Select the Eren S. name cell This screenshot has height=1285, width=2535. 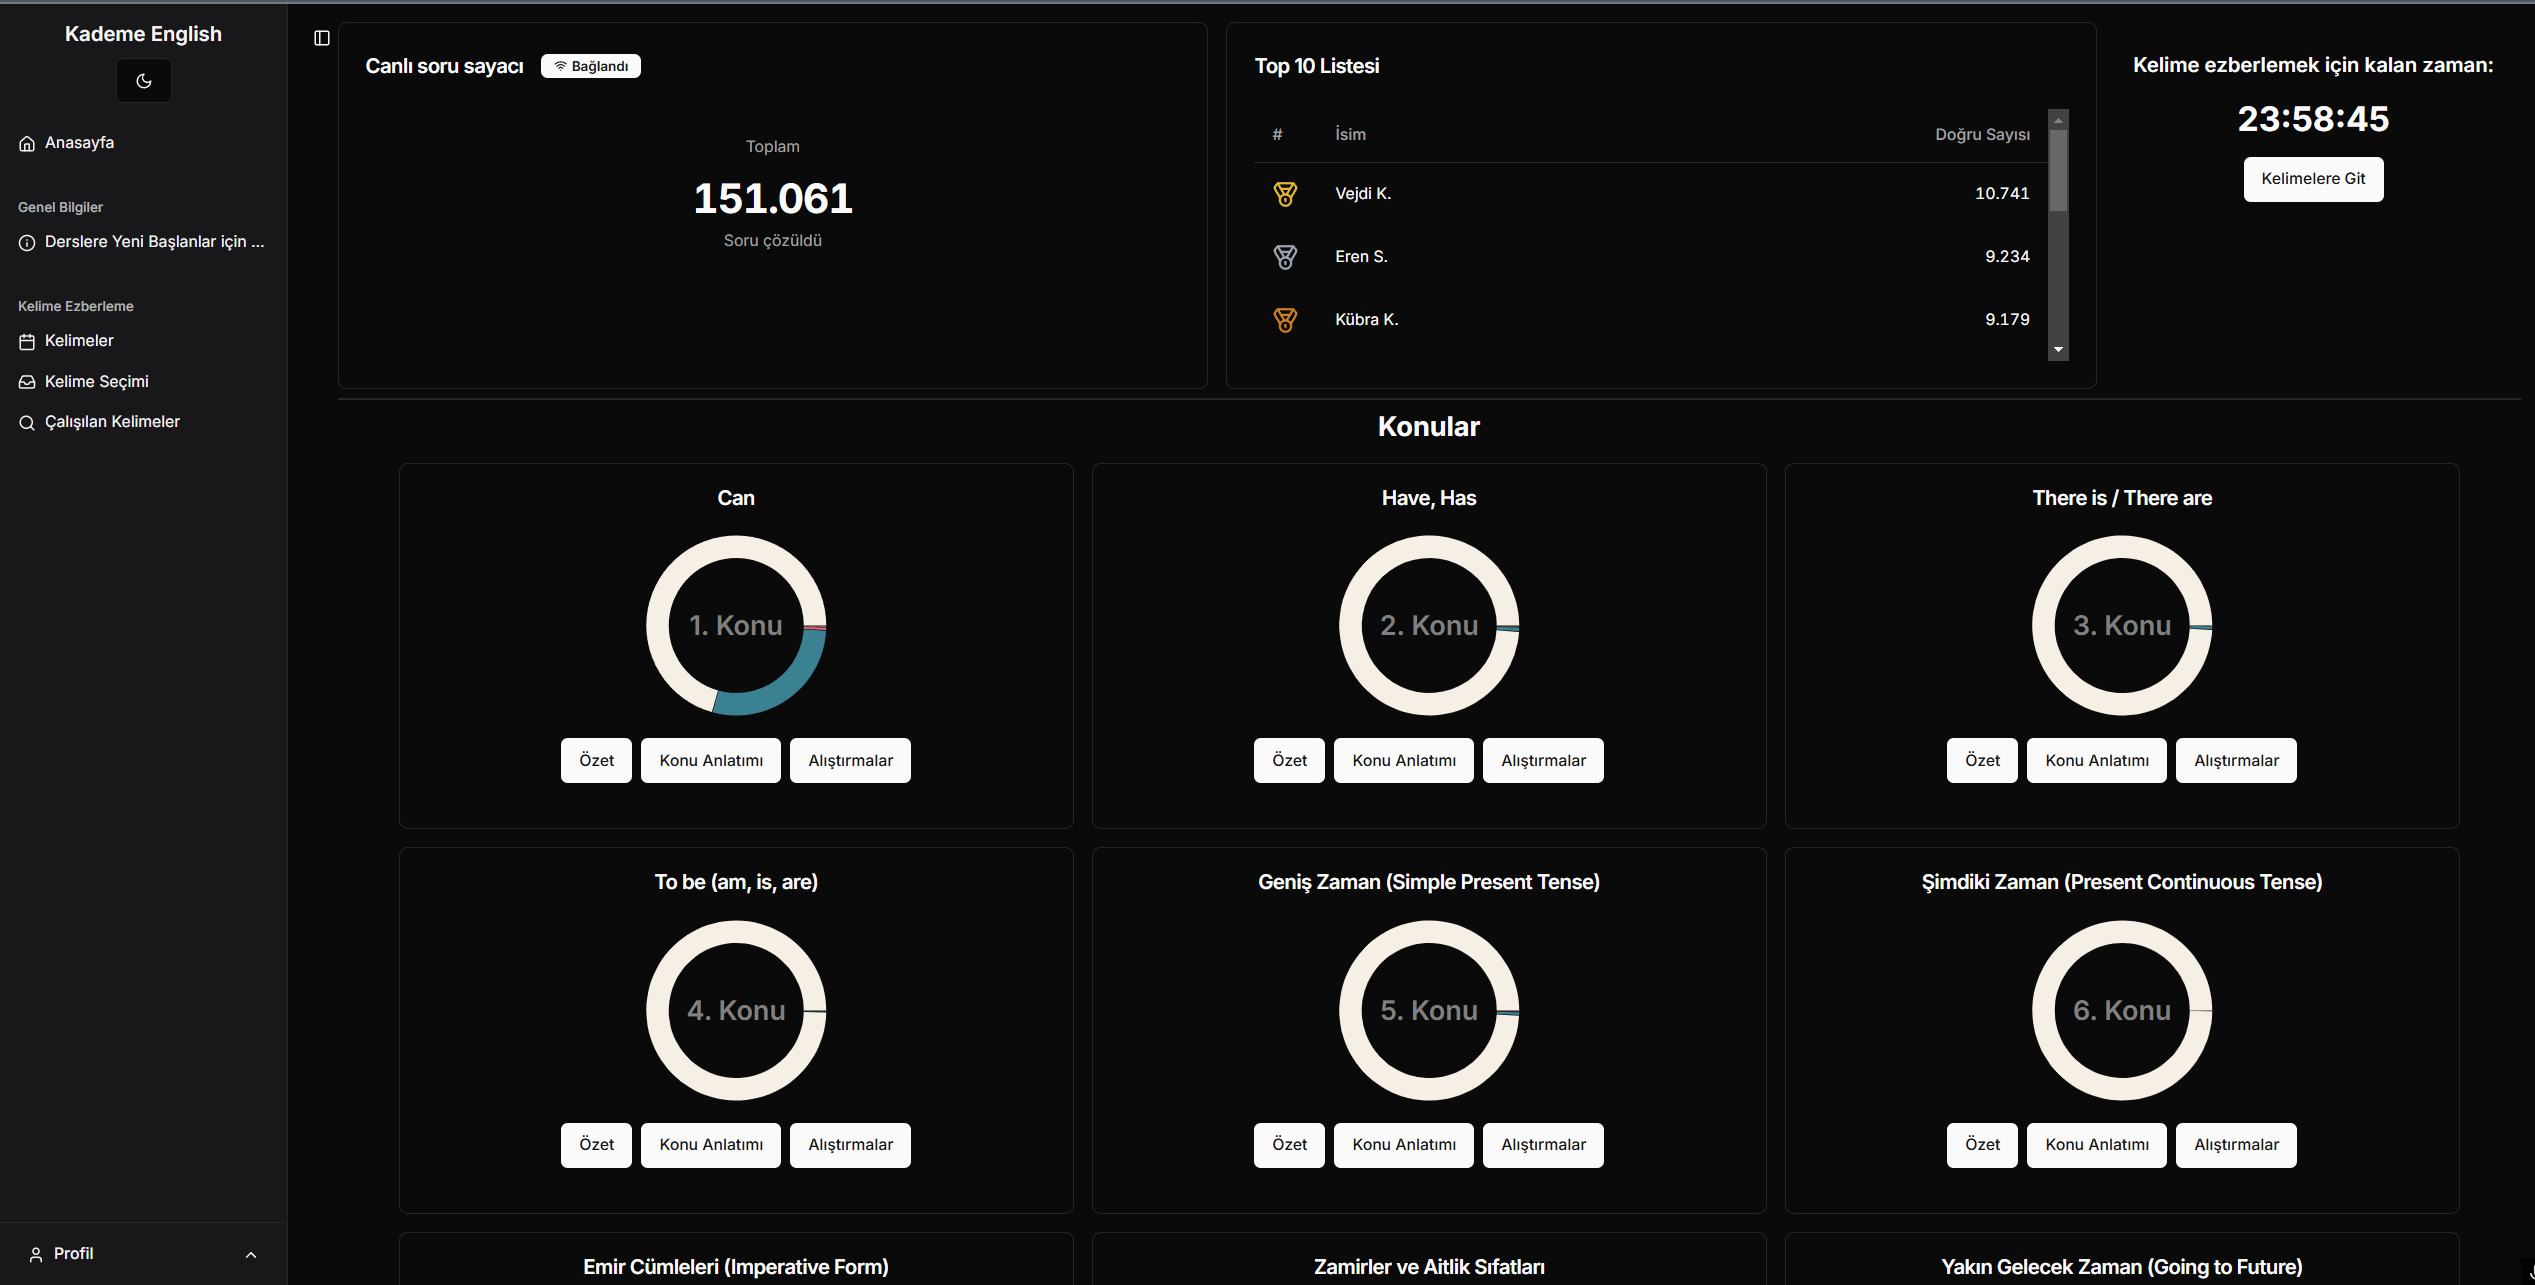pyautogui.click(x=1361, y=257)
